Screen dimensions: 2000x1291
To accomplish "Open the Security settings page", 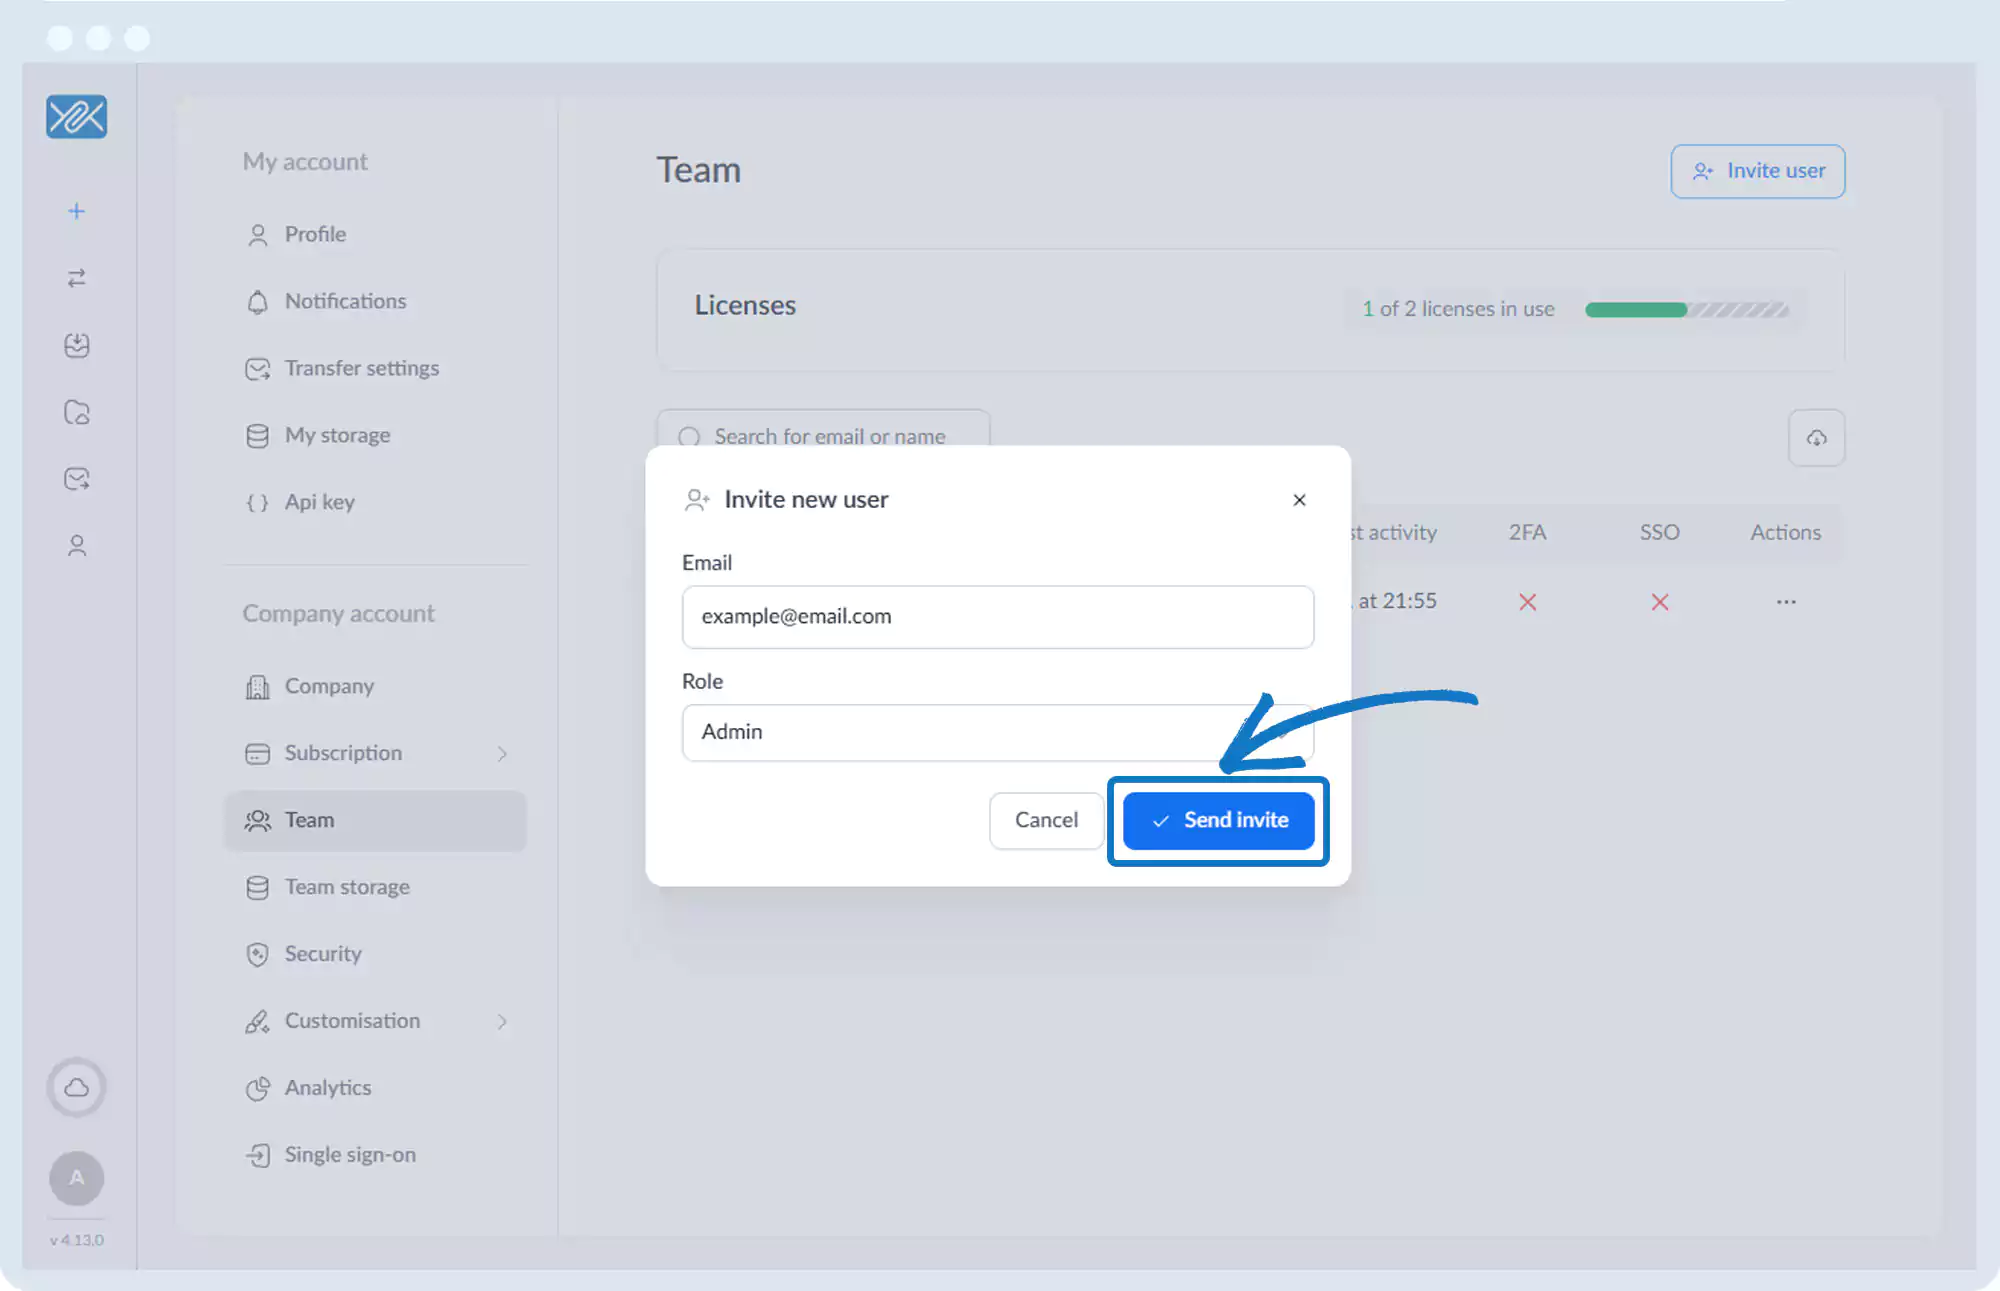I will (322, 954).
